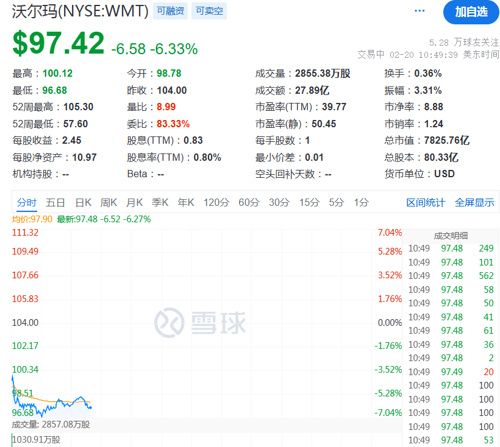Click the 5.28 万球友关注 follower count
The height and width of the screenshot is (447, 500).
pyautogui.click(x=464, y=43)
